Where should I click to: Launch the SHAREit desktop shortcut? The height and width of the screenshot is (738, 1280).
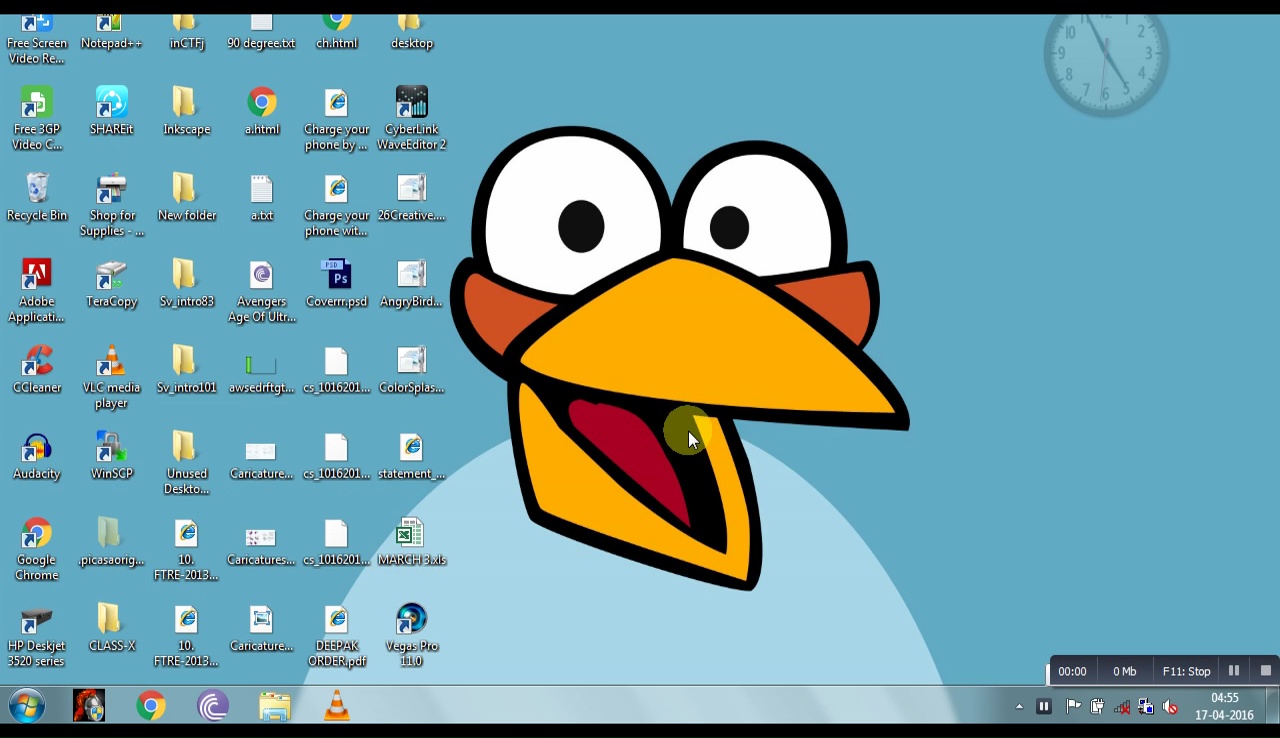(x=111, y=111)
